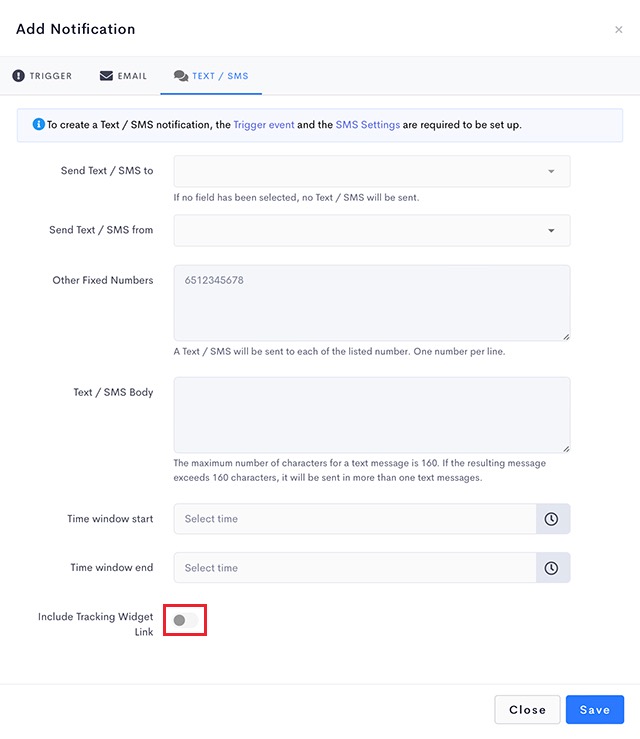
Task: Open clock picker for Time window end
Action: (552, 567)
